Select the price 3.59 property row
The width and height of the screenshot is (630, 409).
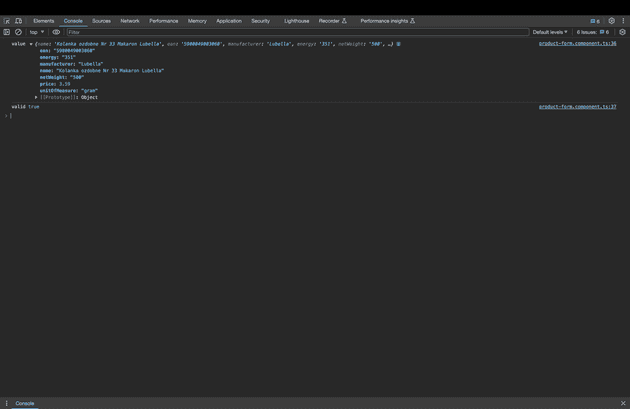click(55, 84)
